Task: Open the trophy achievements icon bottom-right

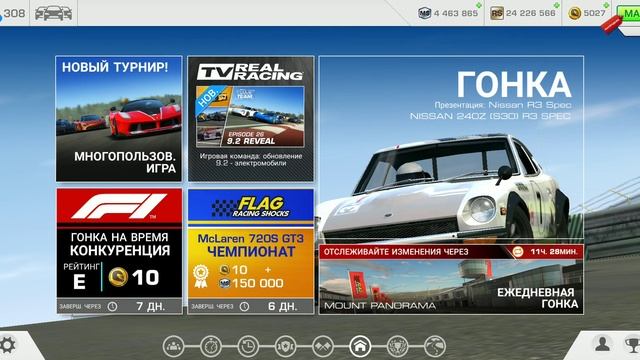Action: [x=633, y=345]
